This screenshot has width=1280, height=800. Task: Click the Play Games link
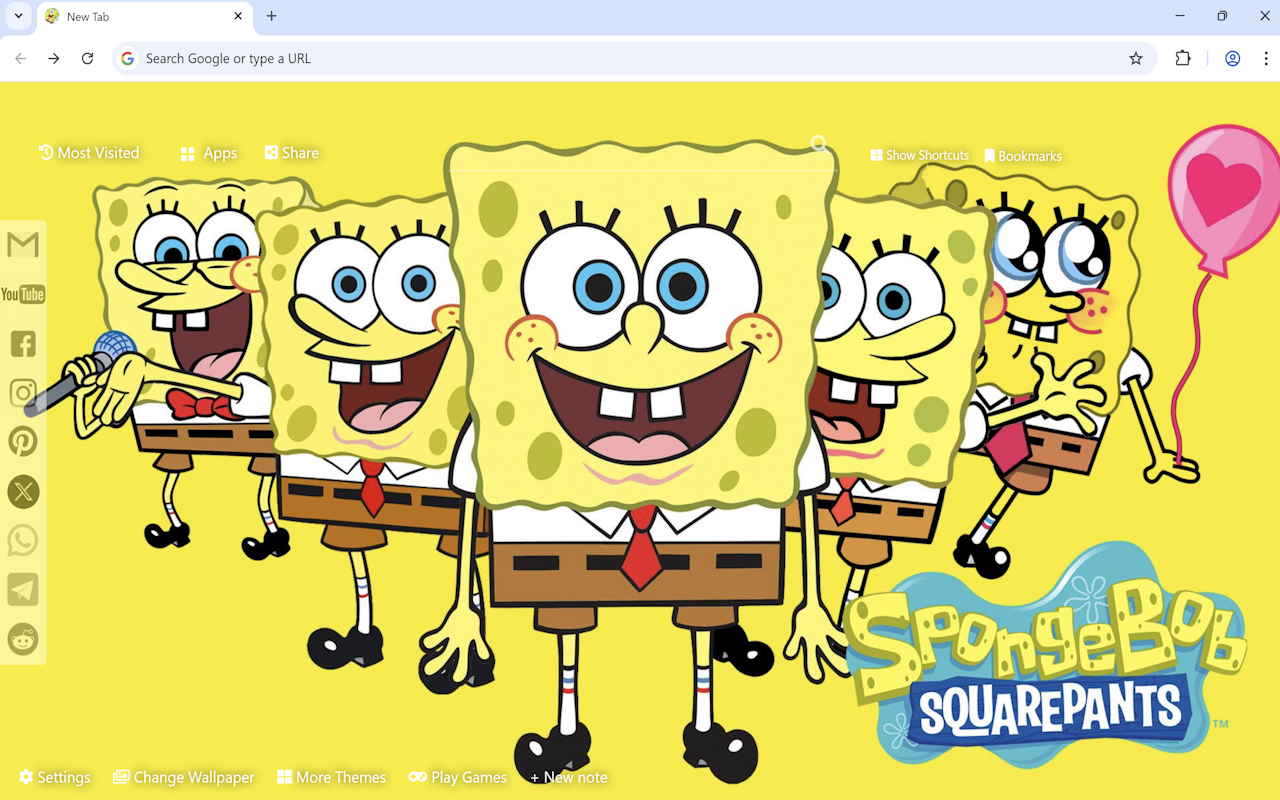458,777
